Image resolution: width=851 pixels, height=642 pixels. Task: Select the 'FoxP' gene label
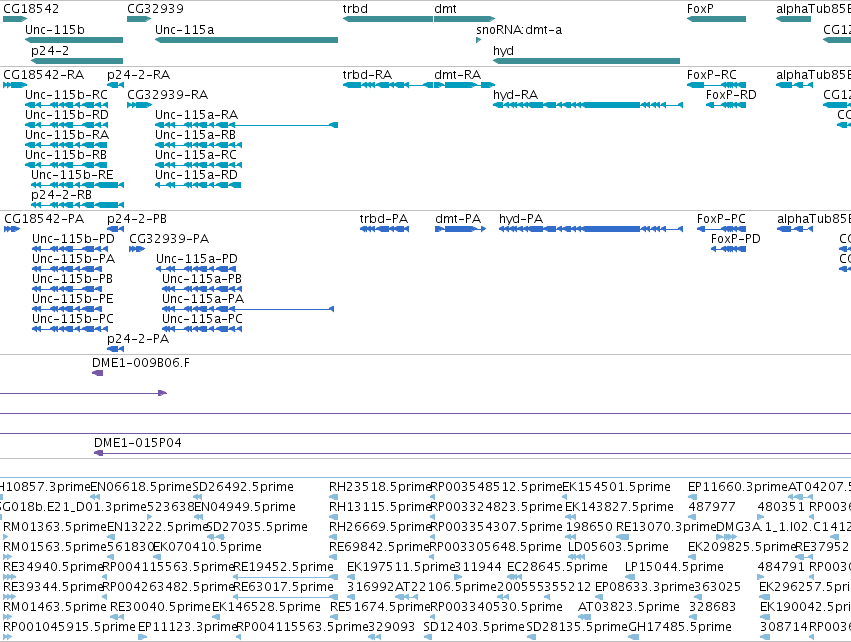point(700,9)
